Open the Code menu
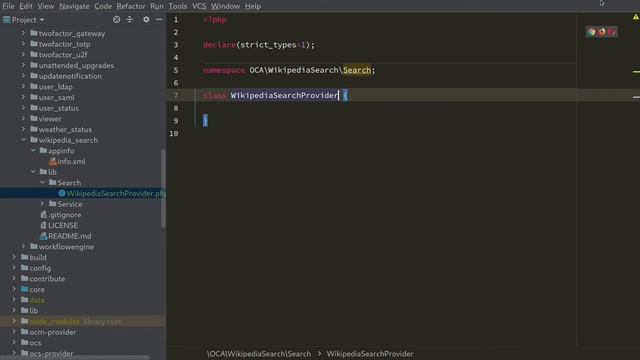Viewport: 640px width, 360px height. pyautogui.click(x=103, y=6)
